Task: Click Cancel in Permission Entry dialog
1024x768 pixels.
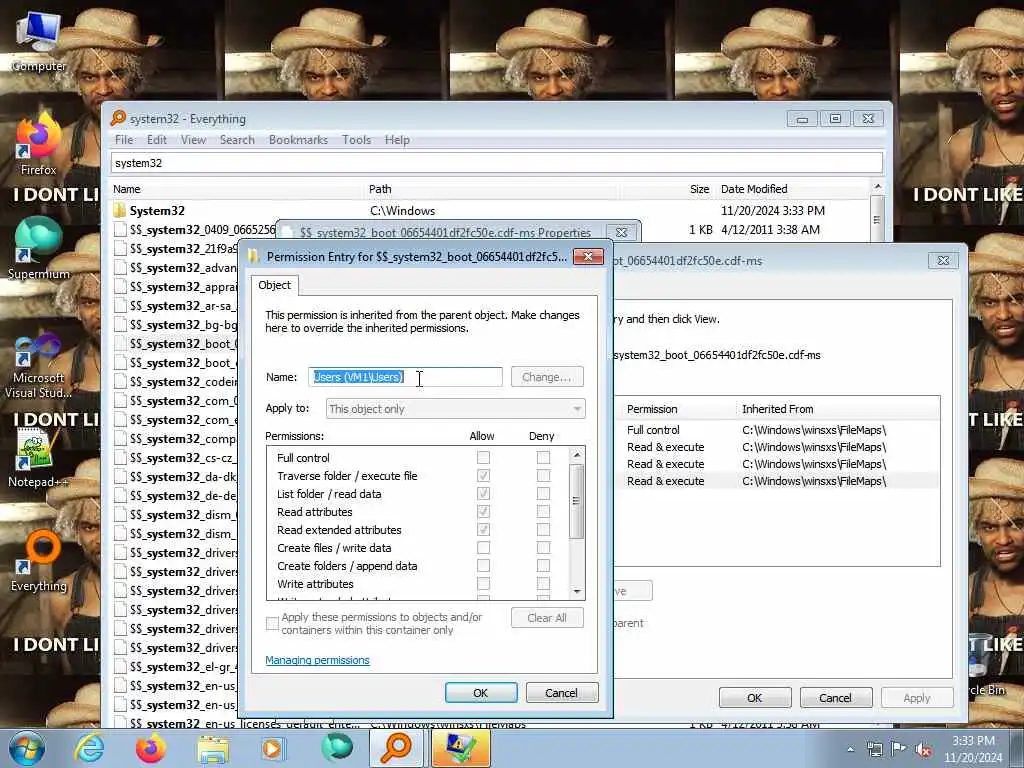Action: 562,693
